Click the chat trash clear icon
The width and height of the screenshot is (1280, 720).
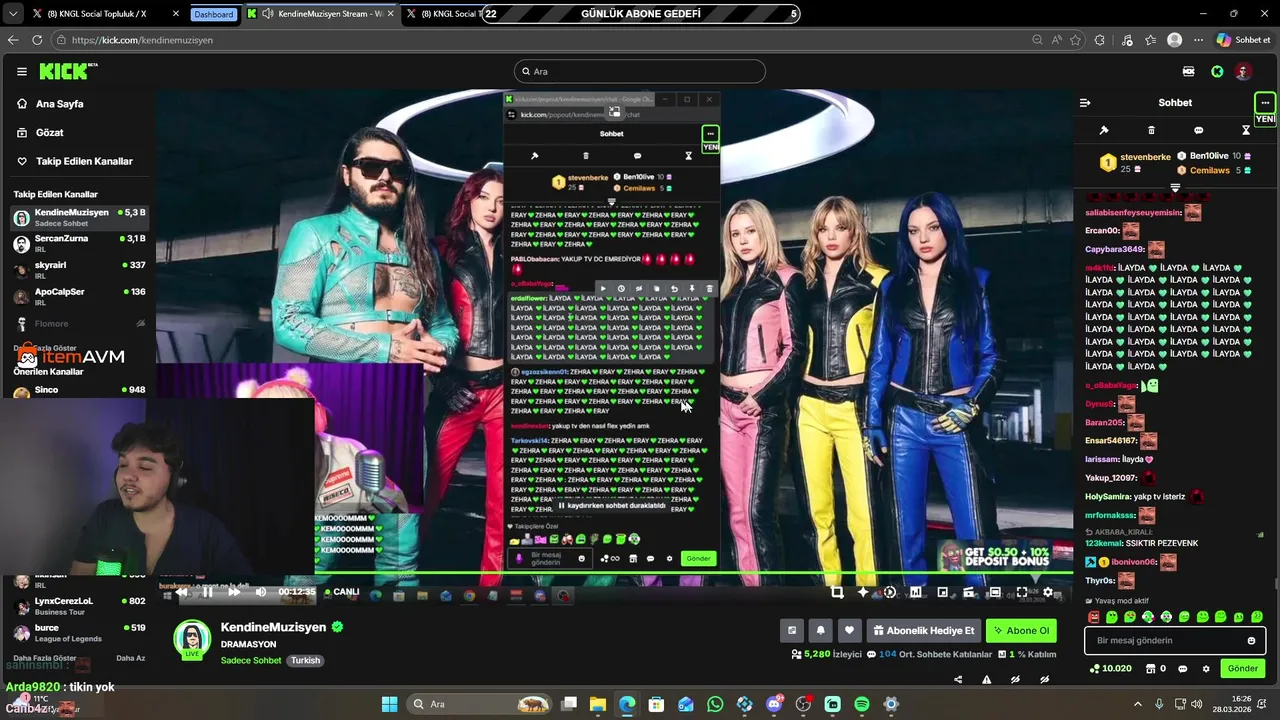click(x=1151, y=130)
